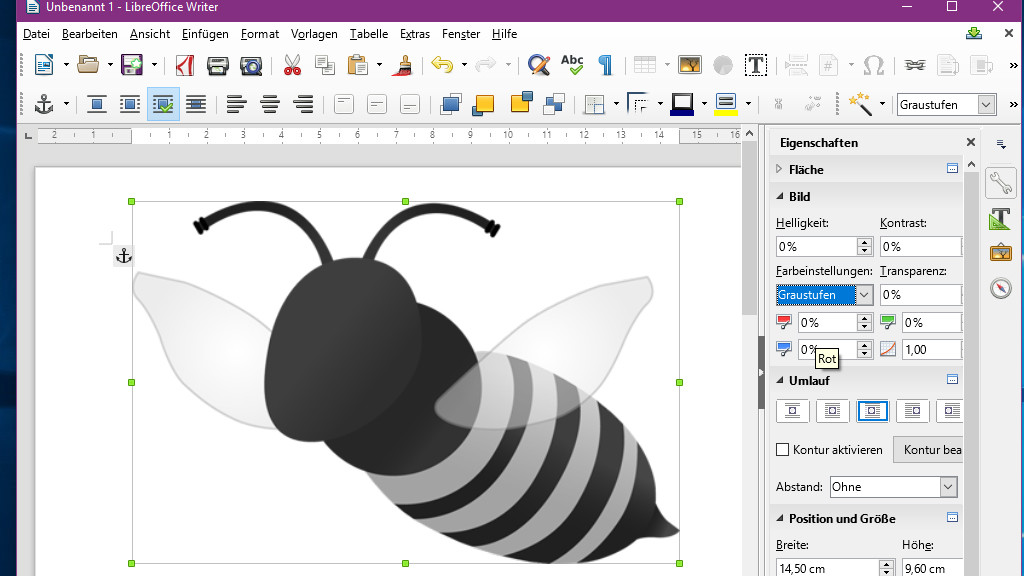Click the Spelling check (Abc) icon
The image size is (1024, 576).
pyautogui.click(x=571, y=64)
